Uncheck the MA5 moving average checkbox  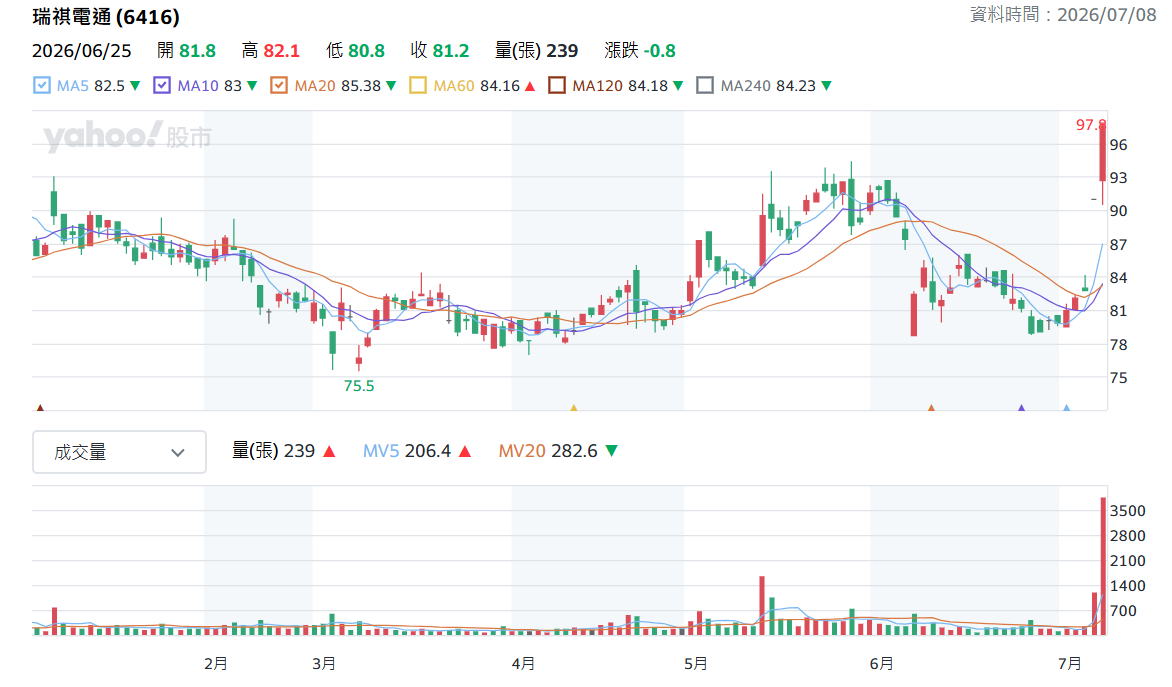[x=42, y=85]
